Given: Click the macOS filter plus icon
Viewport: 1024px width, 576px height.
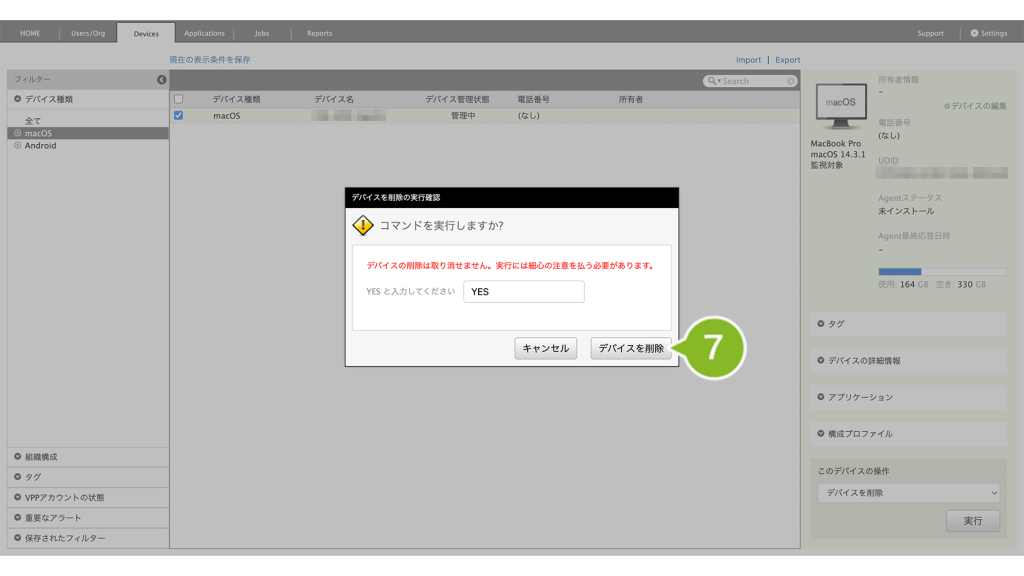Looking at the screenshot, I should pos(17,133).
